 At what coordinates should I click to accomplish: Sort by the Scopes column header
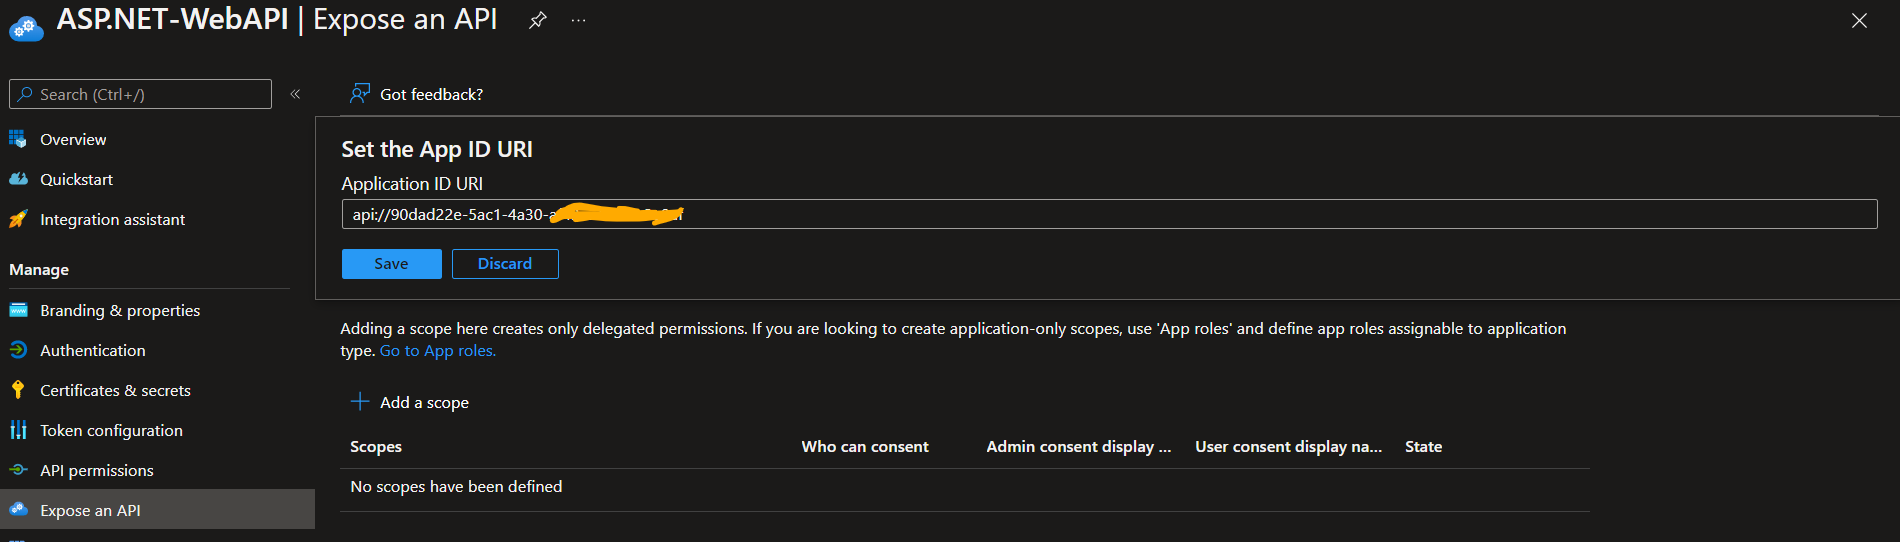point(376,447)
